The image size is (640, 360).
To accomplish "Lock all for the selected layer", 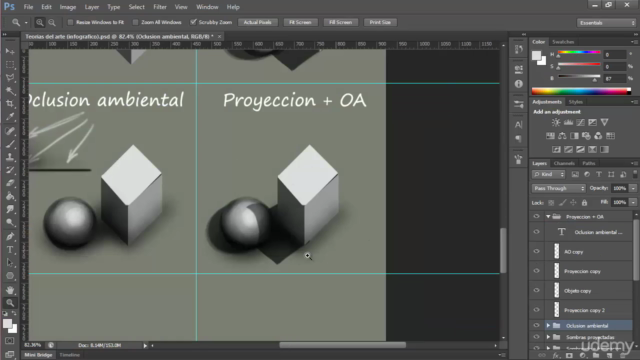I will (x=584, y=202).
